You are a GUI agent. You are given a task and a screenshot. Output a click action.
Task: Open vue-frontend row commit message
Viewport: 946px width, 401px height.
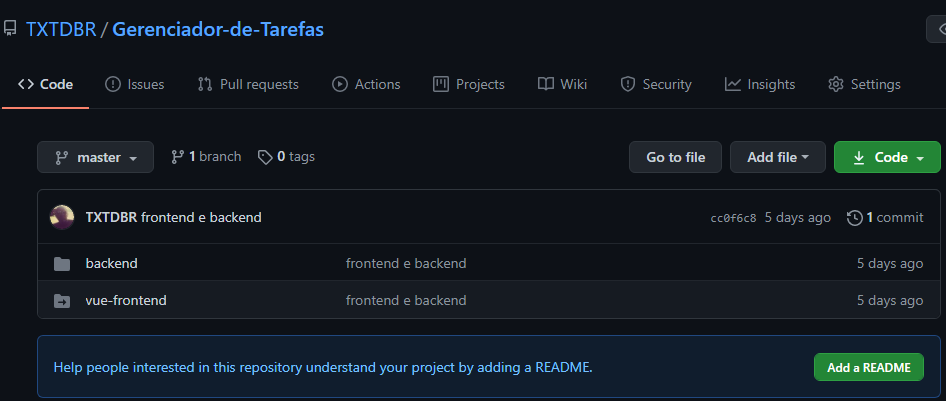tap(406, 300)
